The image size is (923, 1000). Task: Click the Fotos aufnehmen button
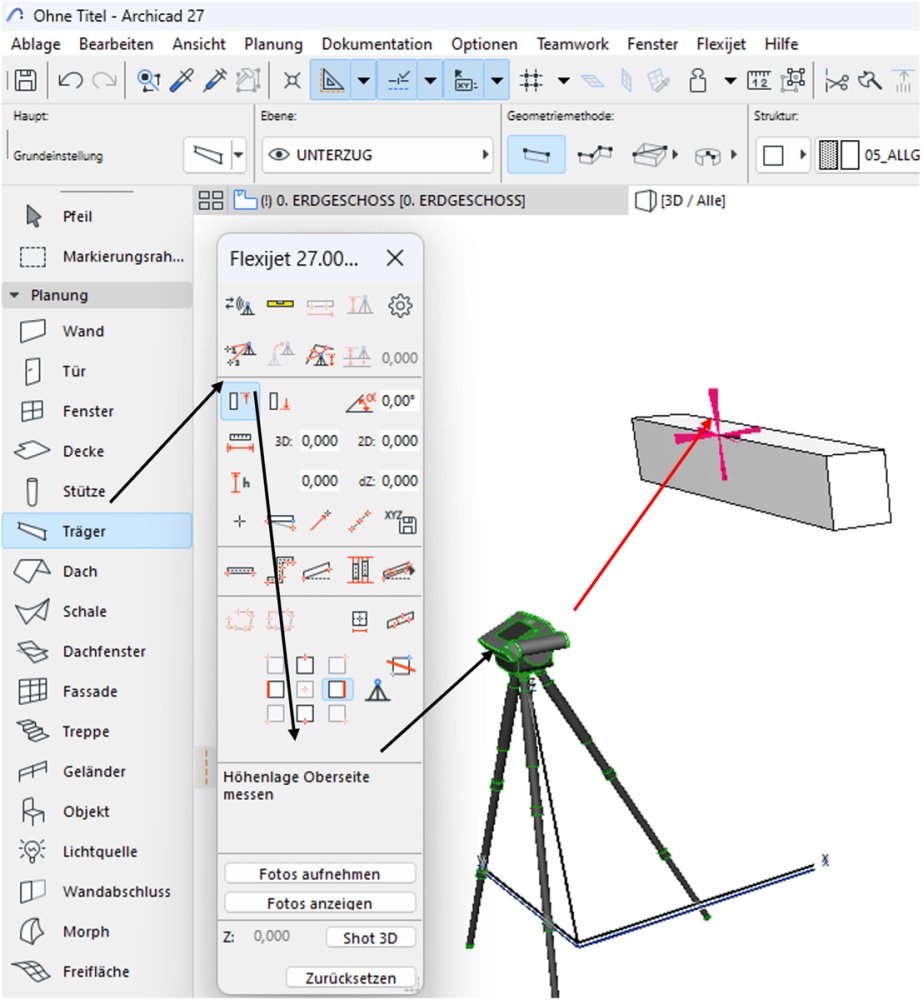tap(320, 874)
